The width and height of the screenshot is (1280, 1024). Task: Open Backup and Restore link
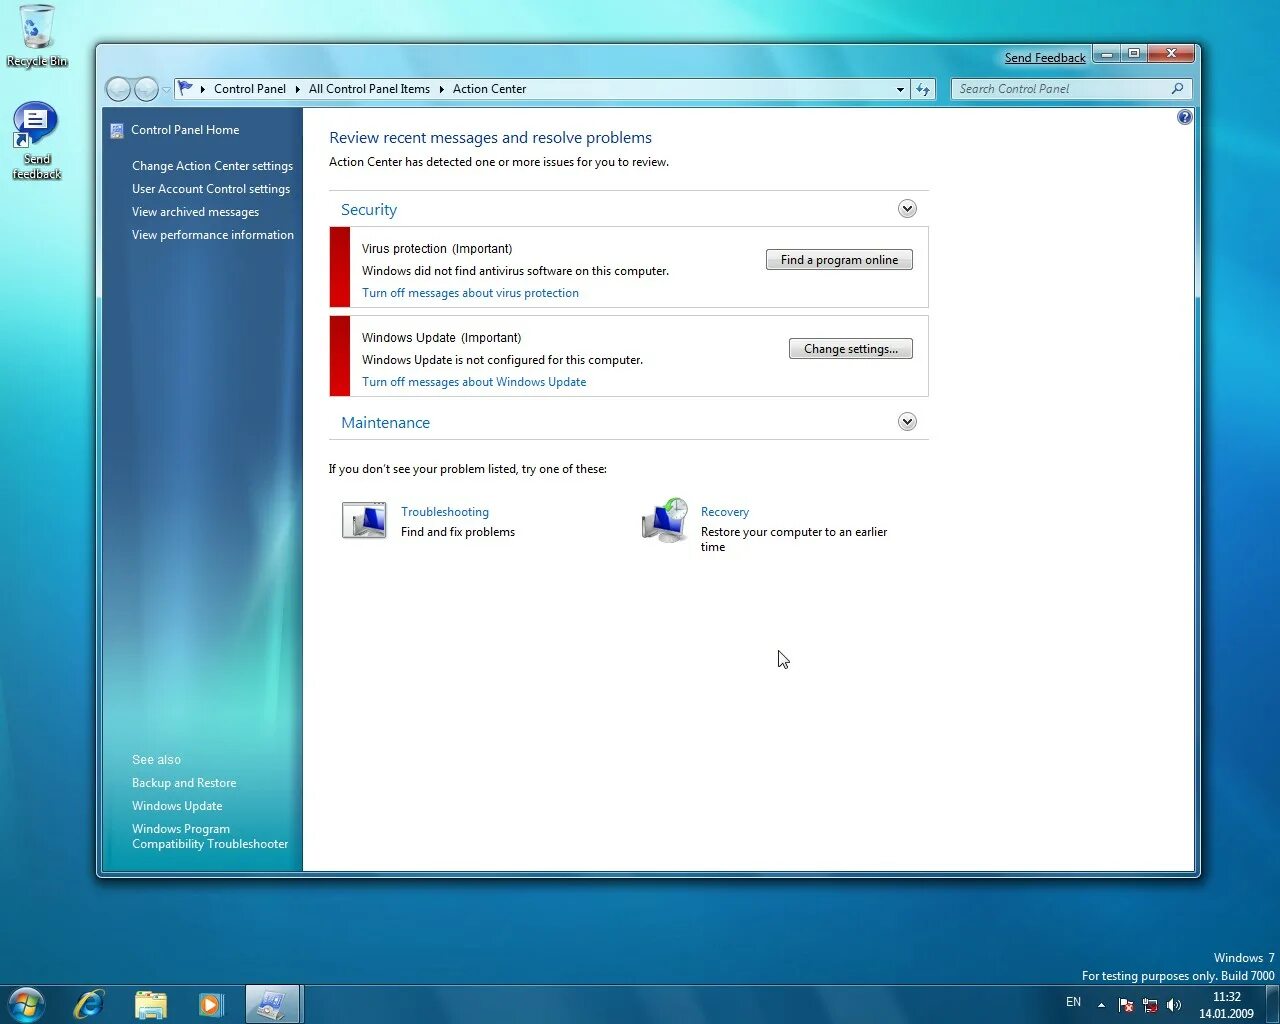[x=184, y=783]
